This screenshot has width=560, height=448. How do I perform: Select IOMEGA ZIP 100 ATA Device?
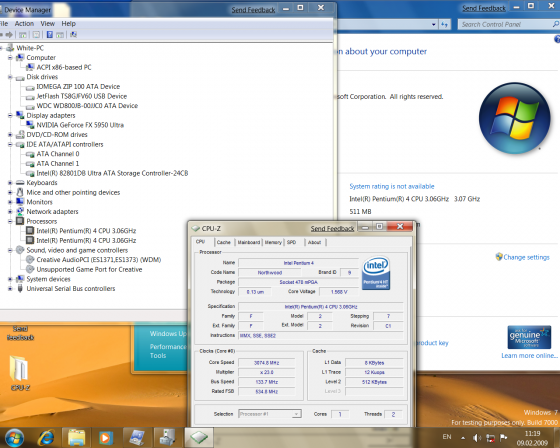78,86
